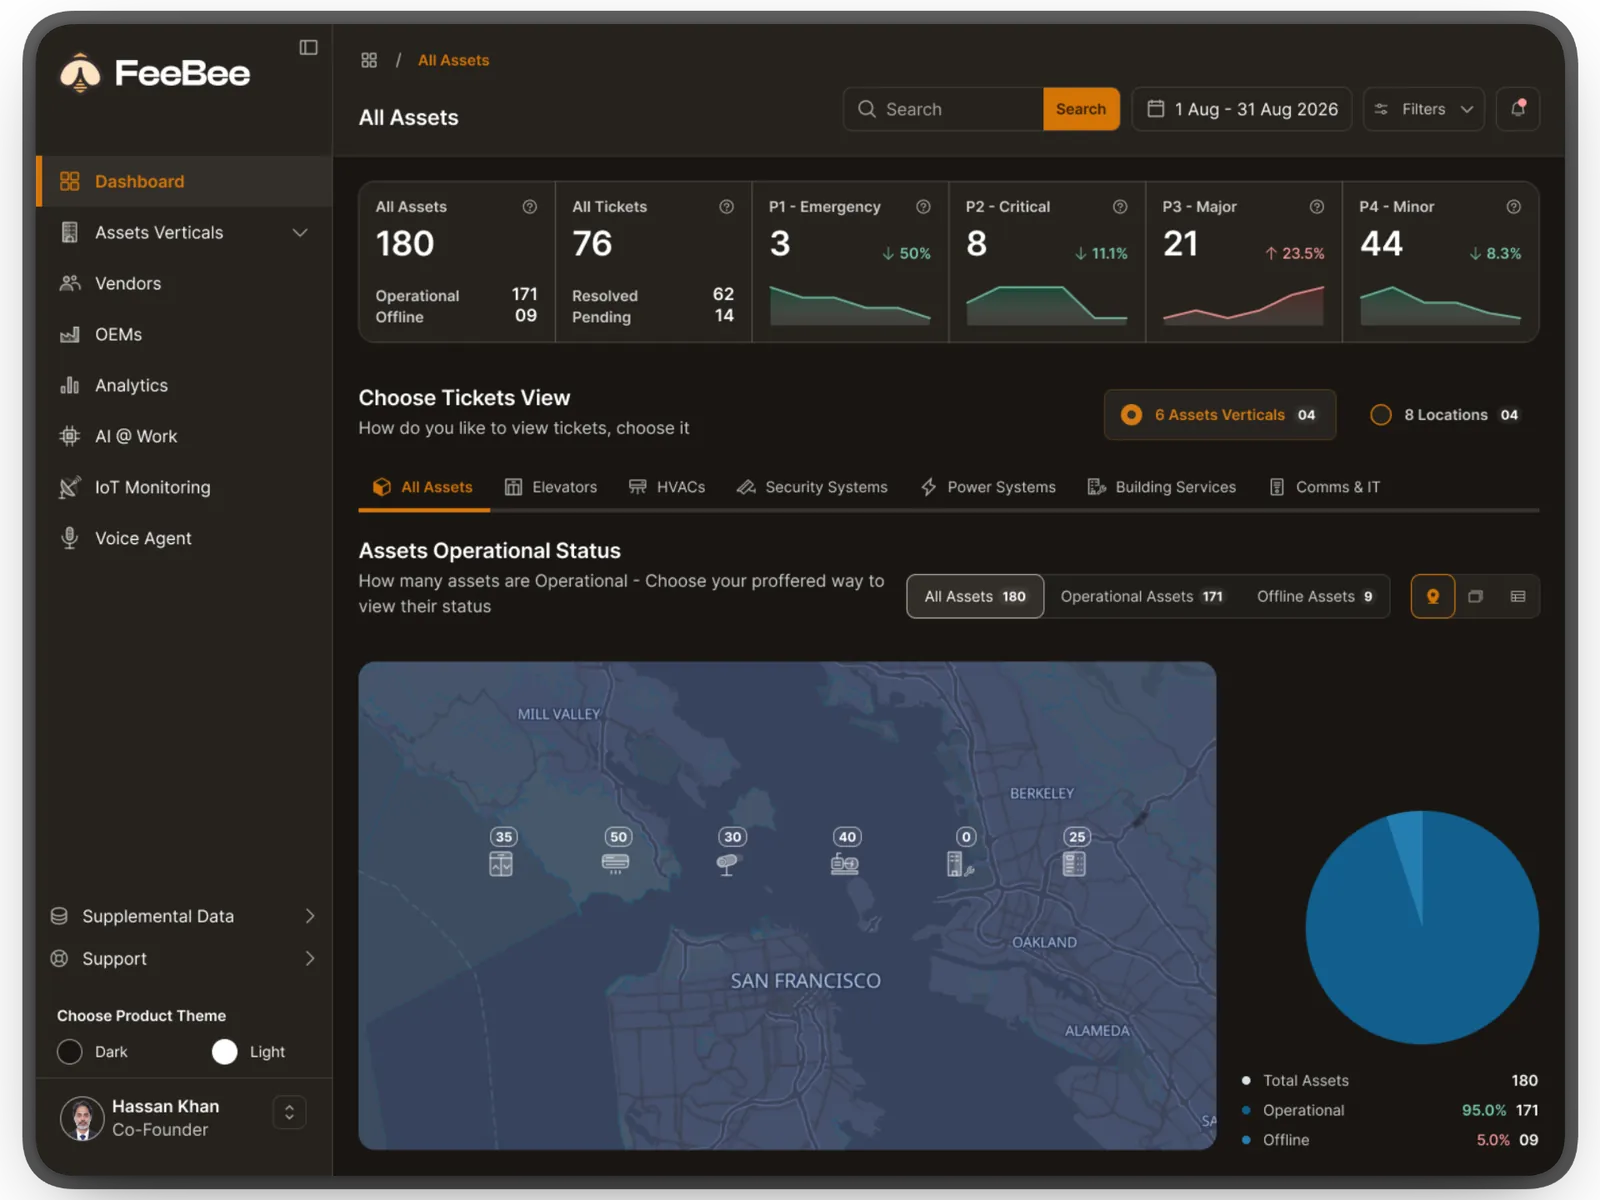Select the Light theme radio

225,1052
